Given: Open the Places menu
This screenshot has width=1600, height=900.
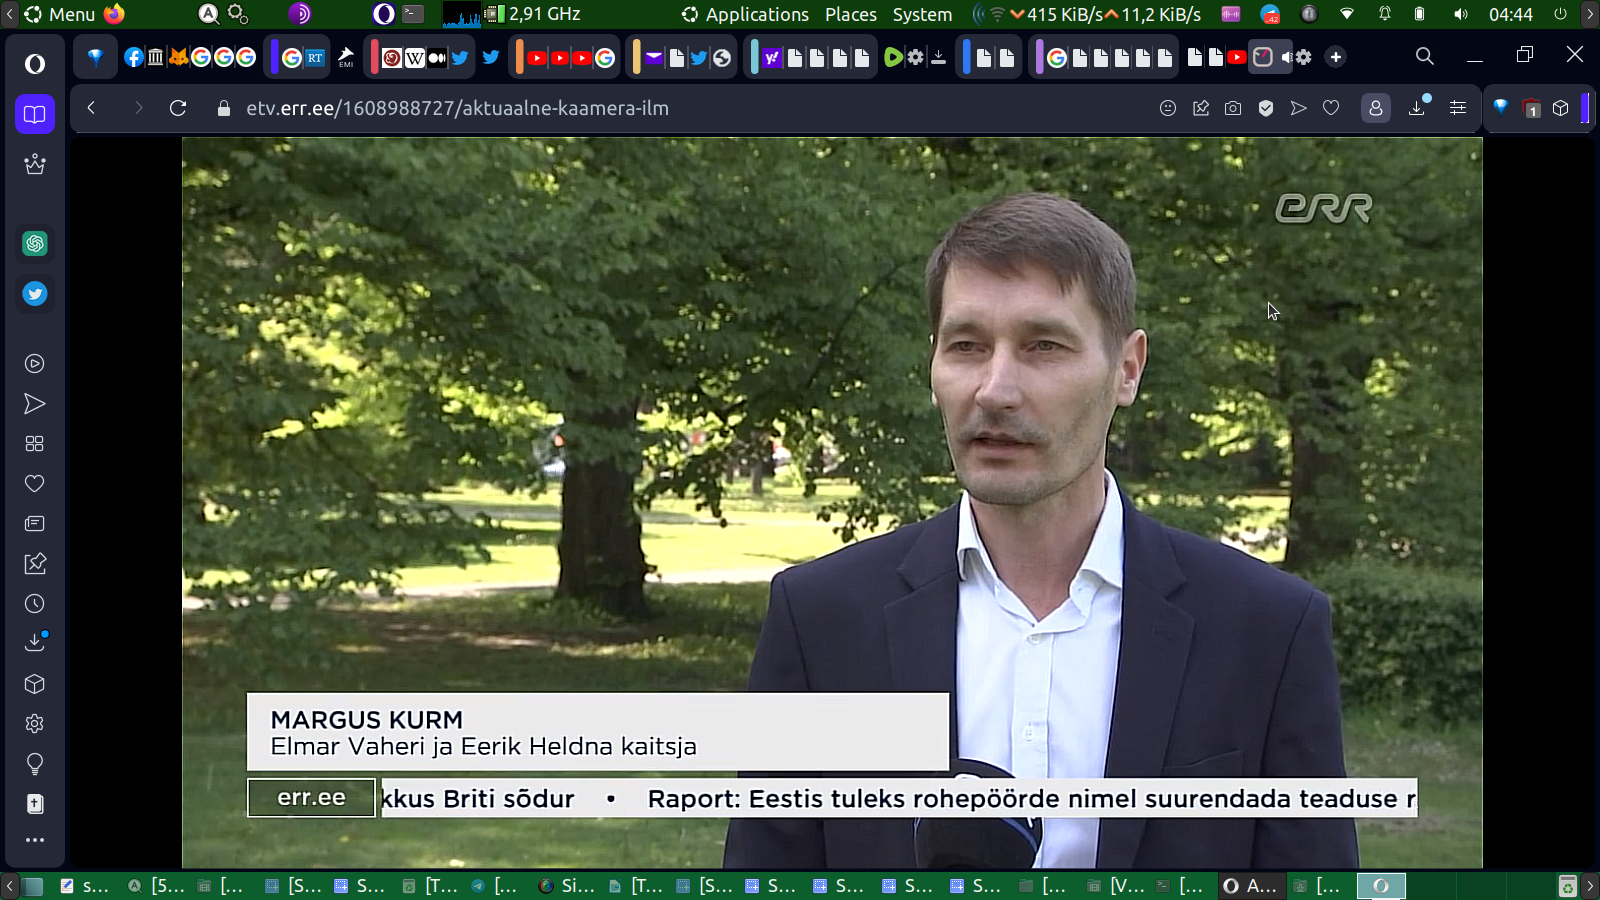Looking at the screenshot, I should click(851, 14).
